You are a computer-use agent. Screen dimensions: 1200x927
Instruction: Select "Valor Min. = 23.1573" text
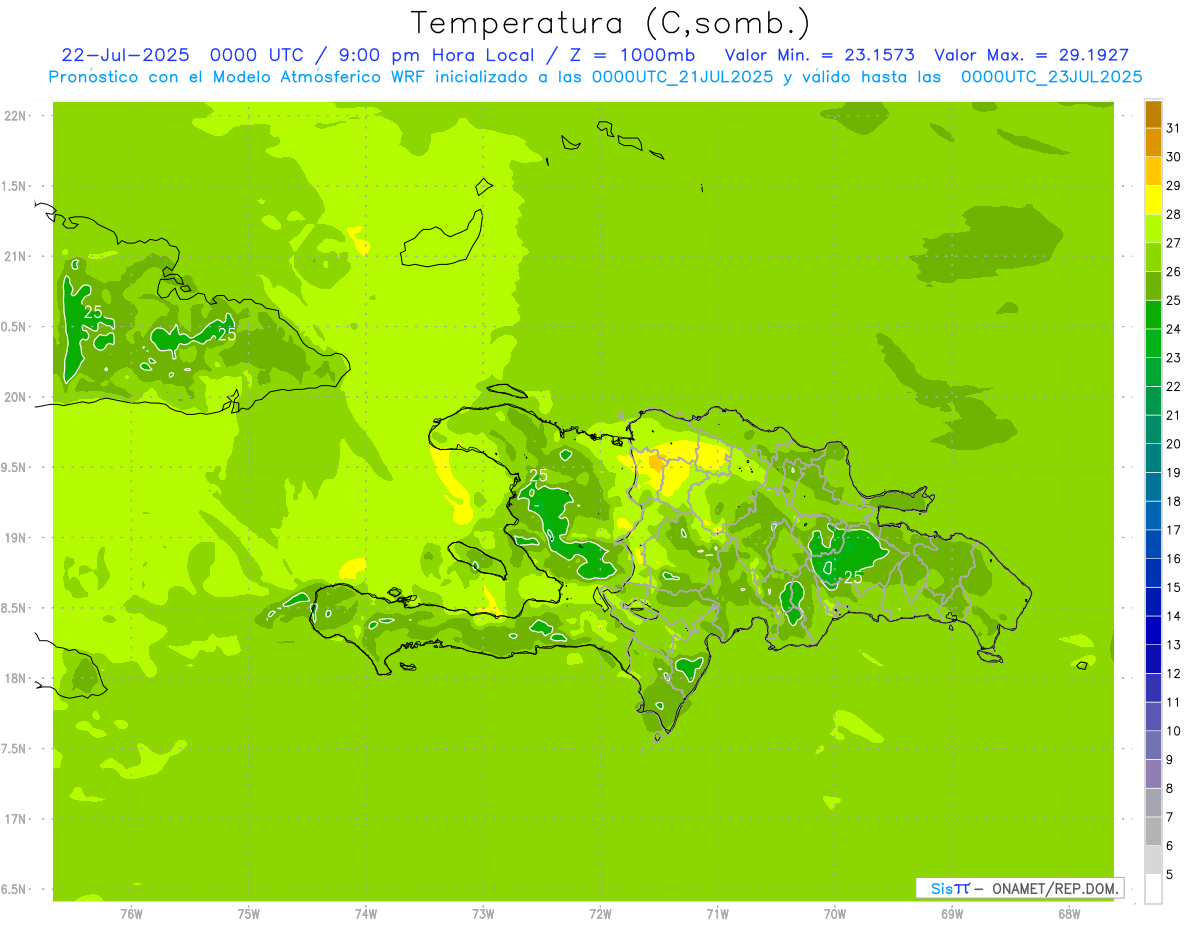819,55
